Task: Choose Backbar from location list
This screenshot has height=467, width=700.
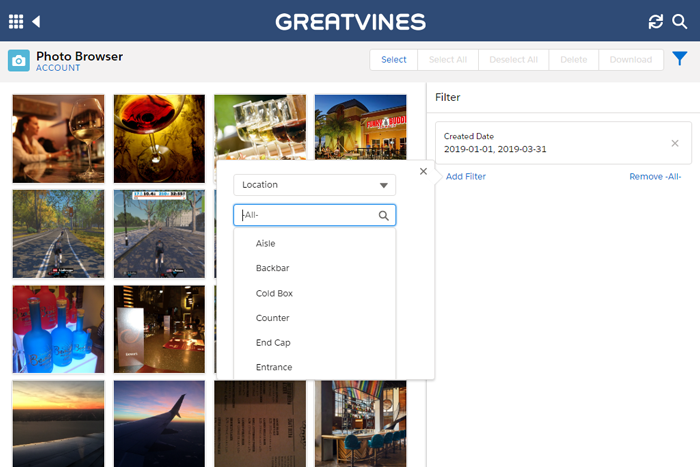Action: coord(272,269)
